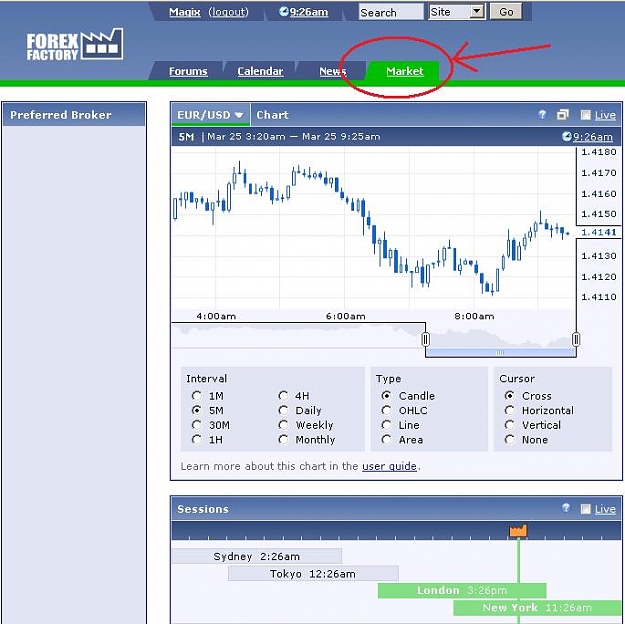
Task: Click the London session bar
Action: tap(462, 590)
